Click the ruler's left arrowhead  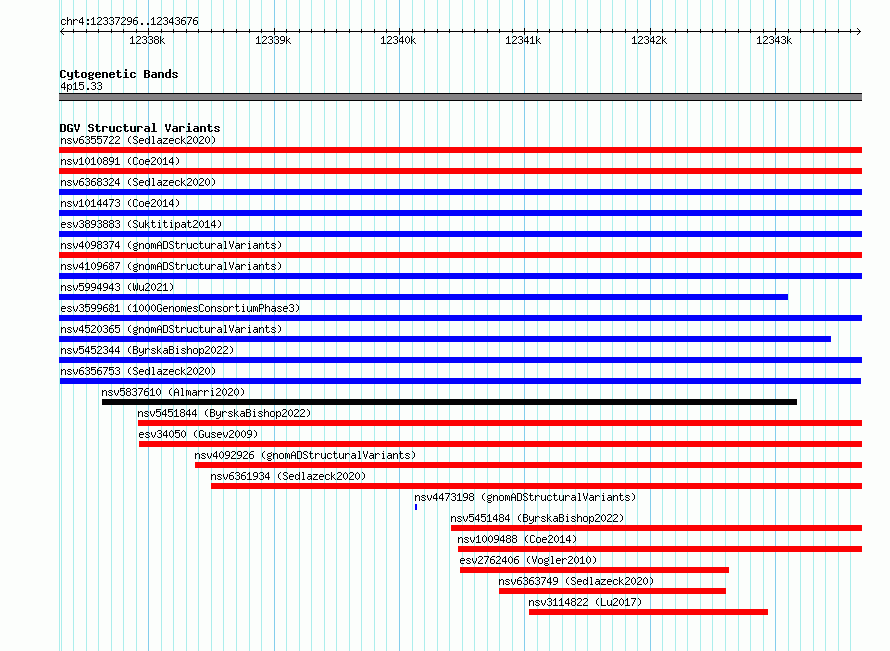coord(62,32)
